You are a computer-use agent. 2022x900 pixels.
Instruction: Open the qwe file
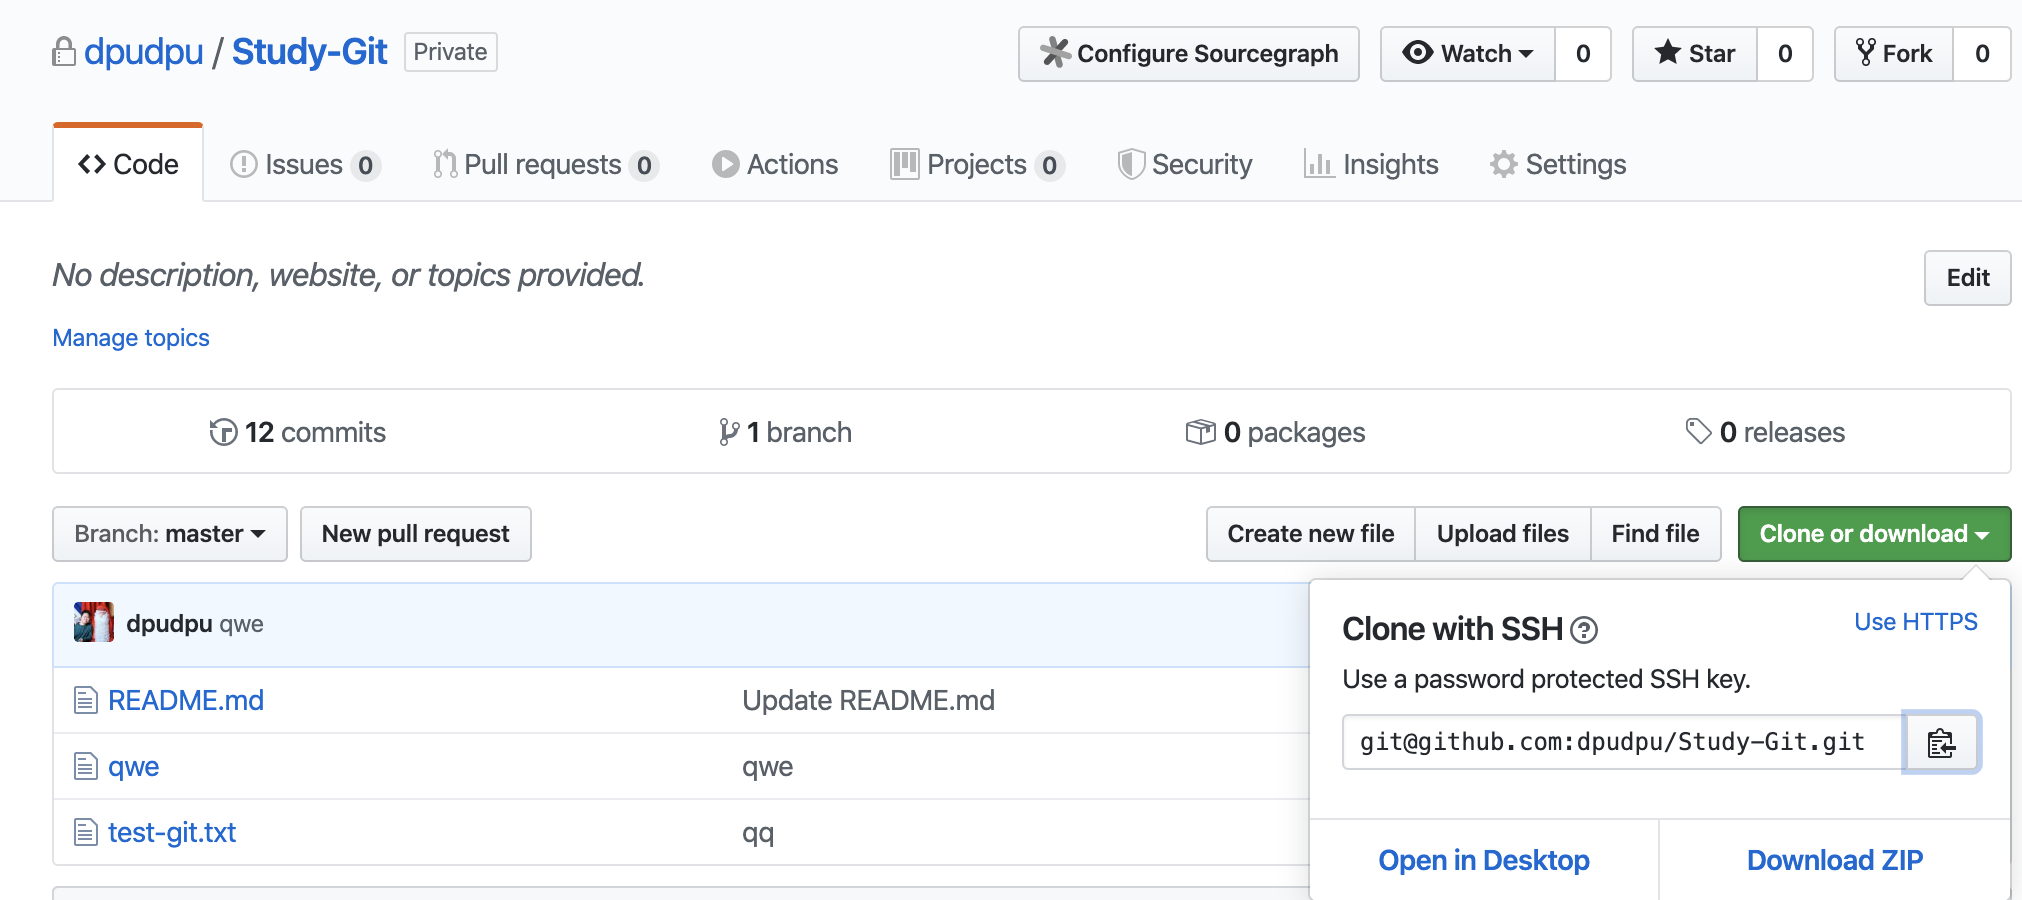[134, 767]
